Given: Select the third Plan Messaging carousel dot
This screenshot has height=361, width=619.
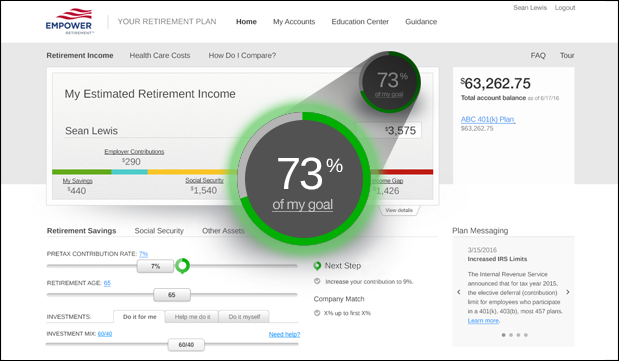Looking at the screenshot, I should click(518, 335).
